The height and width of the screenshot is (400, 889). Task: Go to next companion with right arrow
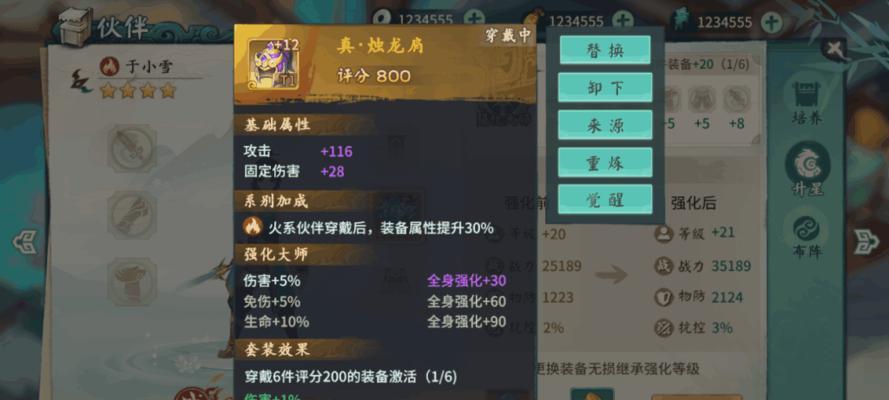pyautogui.click(x=865, y=242)
